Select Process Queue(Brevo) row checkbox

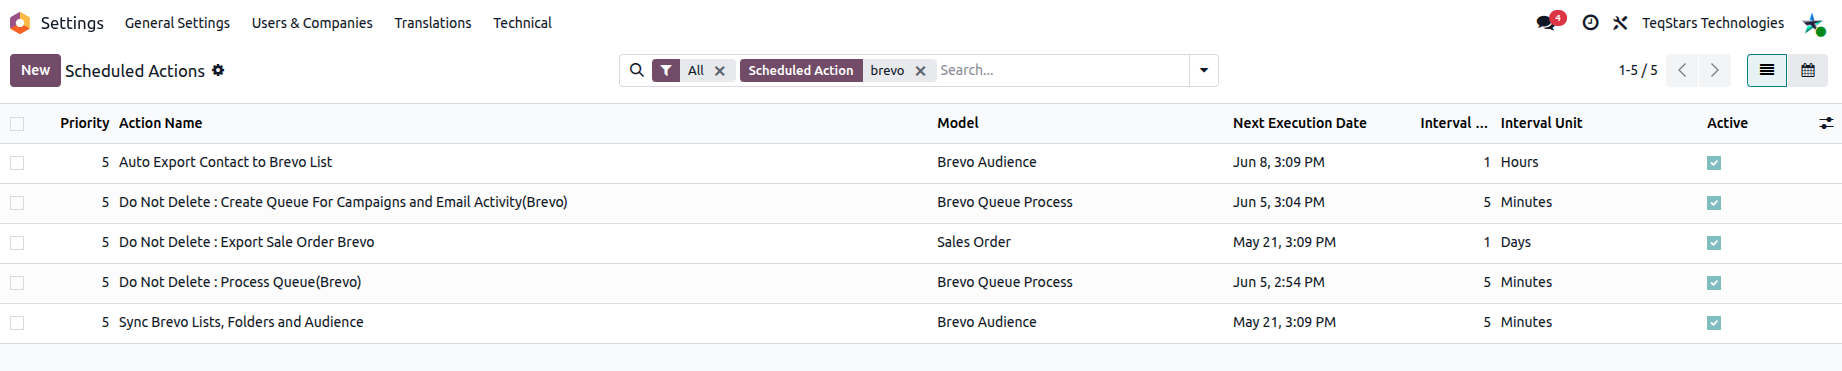pos(17,283)
